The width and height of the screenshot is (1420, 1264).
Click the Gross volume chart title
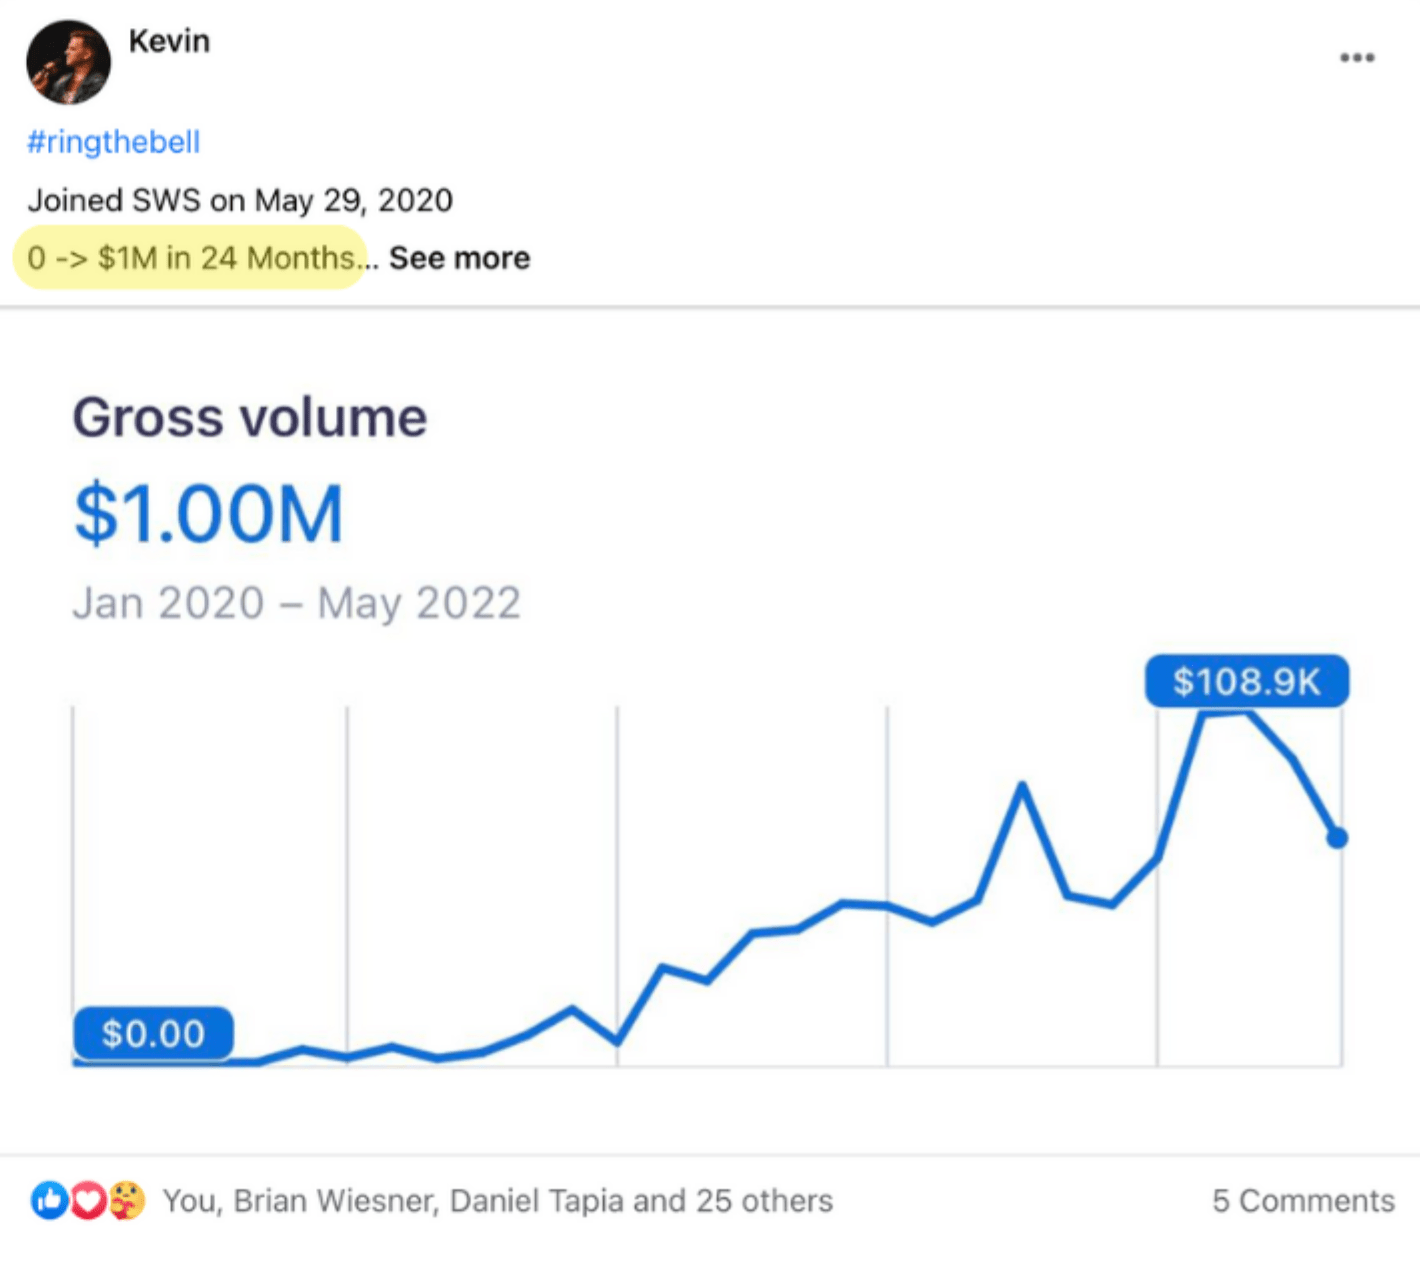(249, 417)
